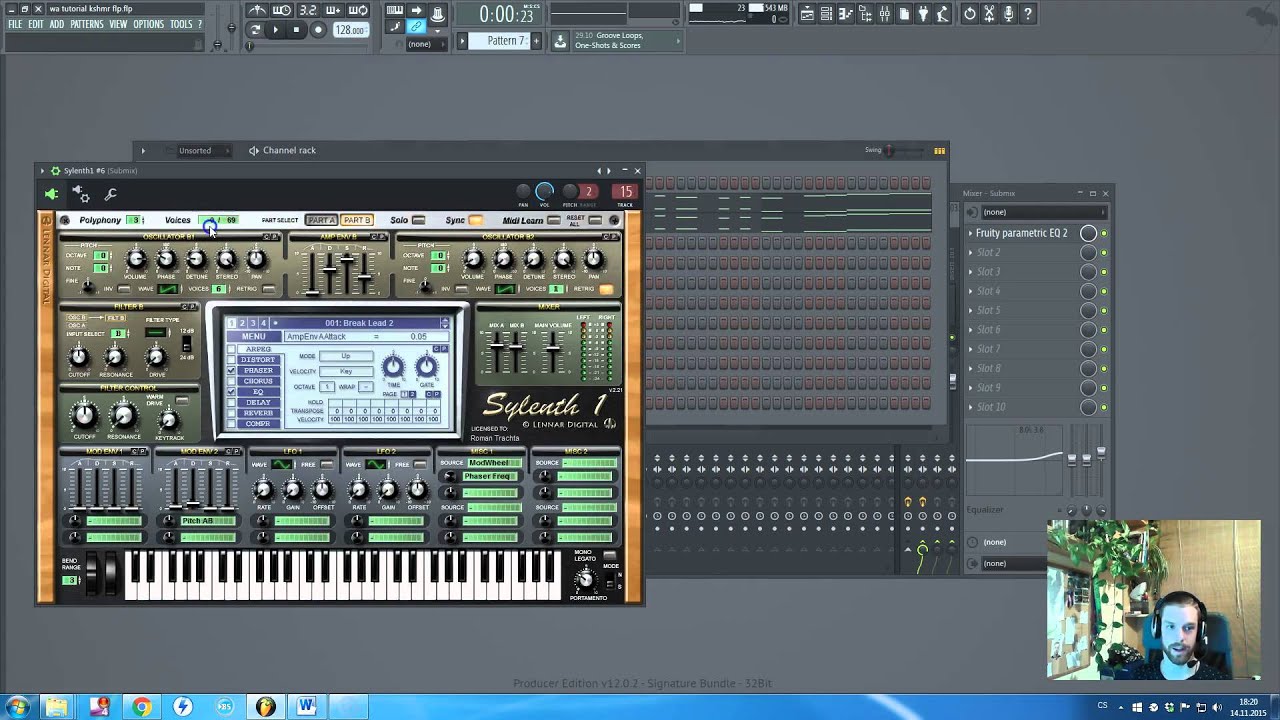Click preset name 001: Break Lead 2

(358, 323)
